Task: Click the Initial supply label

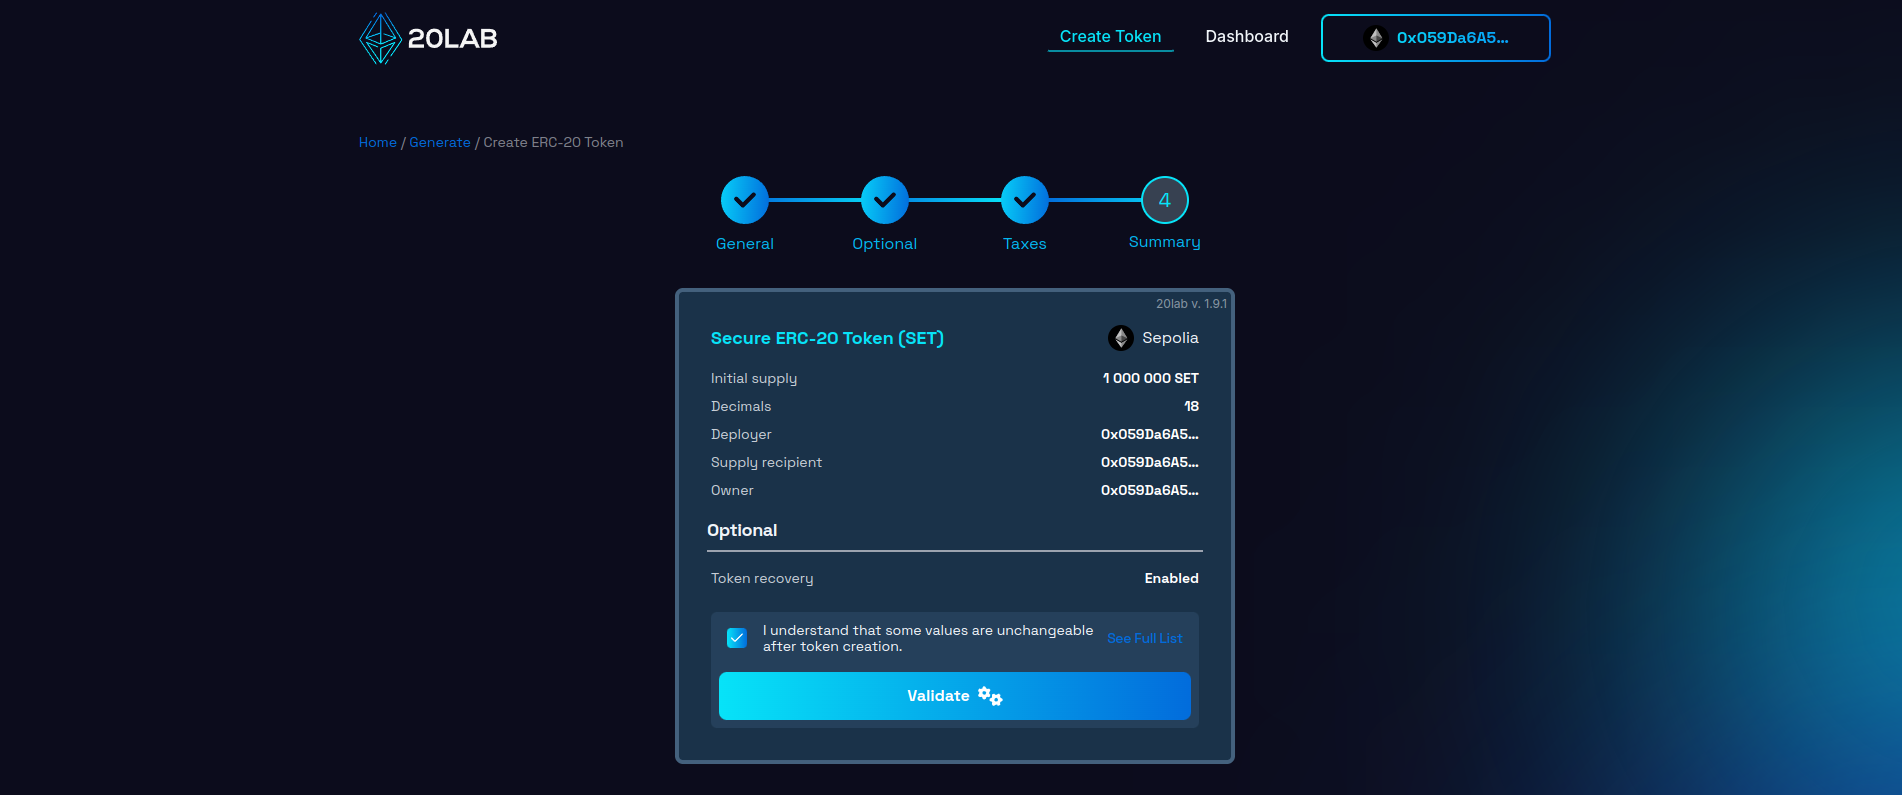Action: click(x=754, y=378)
